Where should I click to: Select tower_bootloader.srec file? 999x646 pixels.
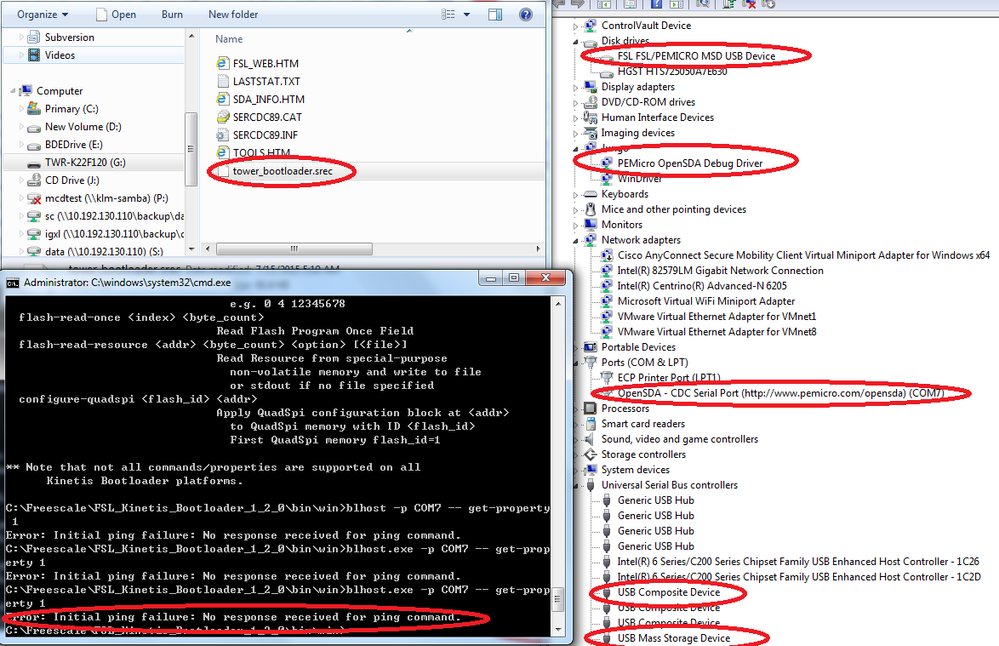(282, 171)
